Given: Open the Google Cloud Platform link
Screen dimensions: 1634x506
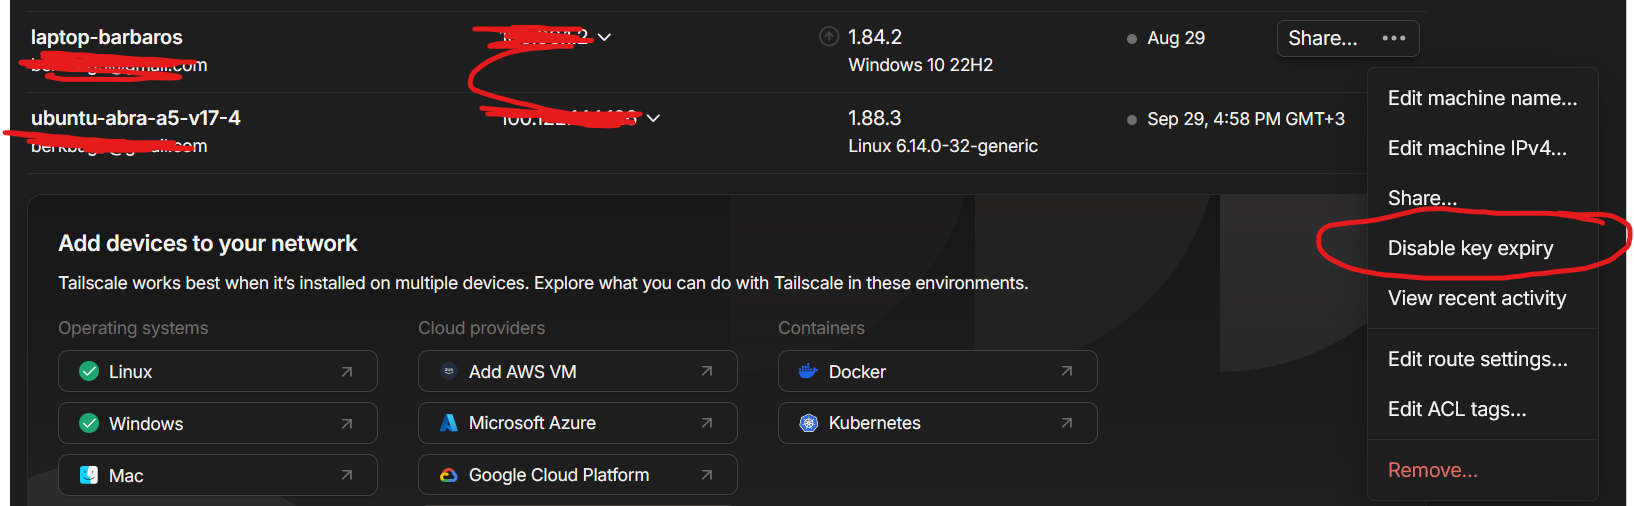Looking at the screenshot, I should pyautogui.click(x=578, y=475).
